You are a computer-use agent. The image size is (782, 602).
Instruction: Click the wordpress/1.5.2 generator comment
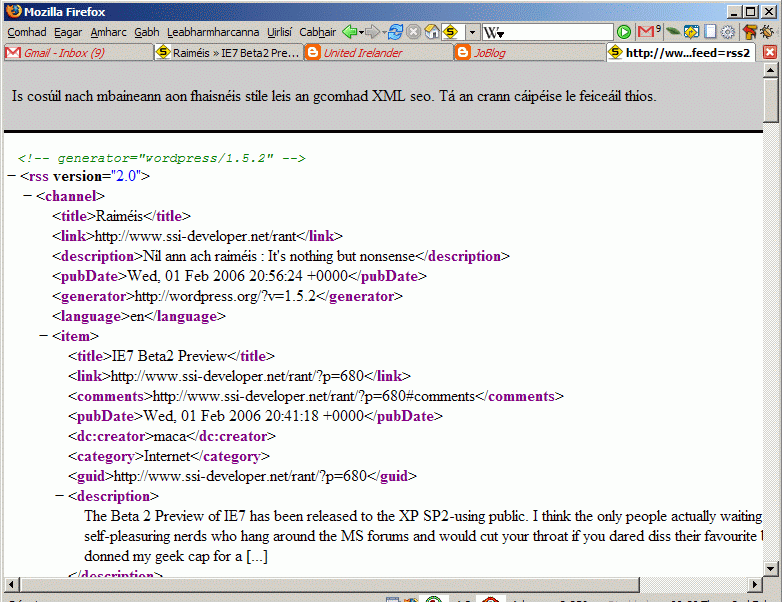tap(161, 158)
